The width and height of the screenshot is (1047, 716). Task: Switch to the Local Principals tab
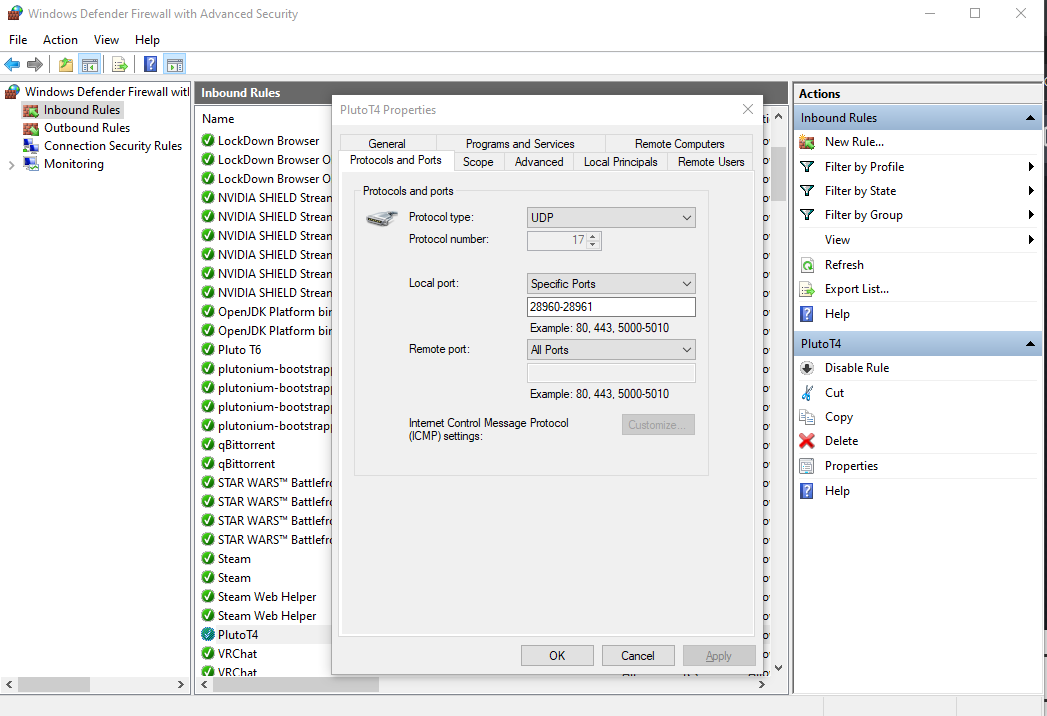click(x=620, y=162)
